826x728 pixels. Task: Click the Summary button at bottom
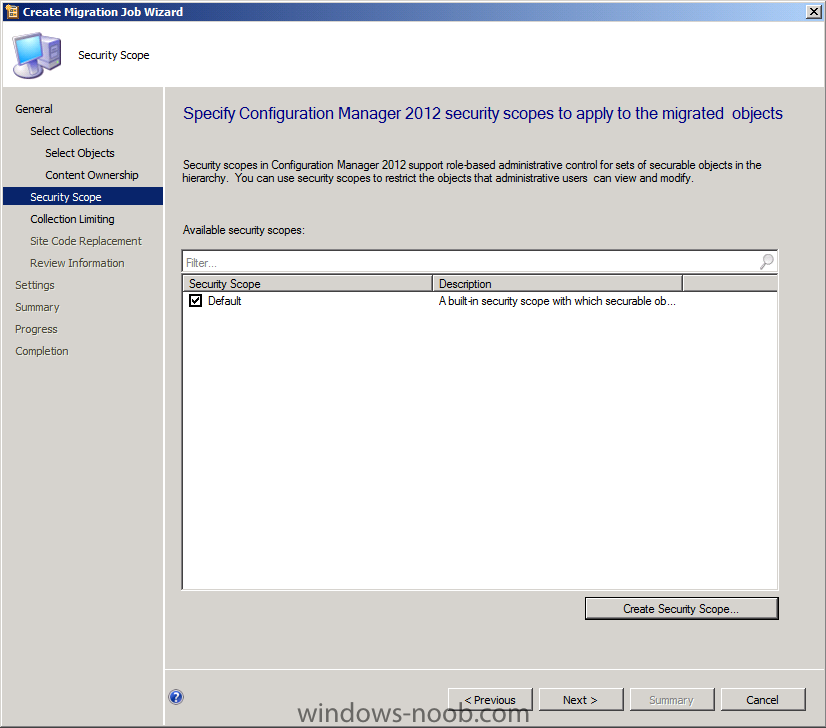pos(672,700)
